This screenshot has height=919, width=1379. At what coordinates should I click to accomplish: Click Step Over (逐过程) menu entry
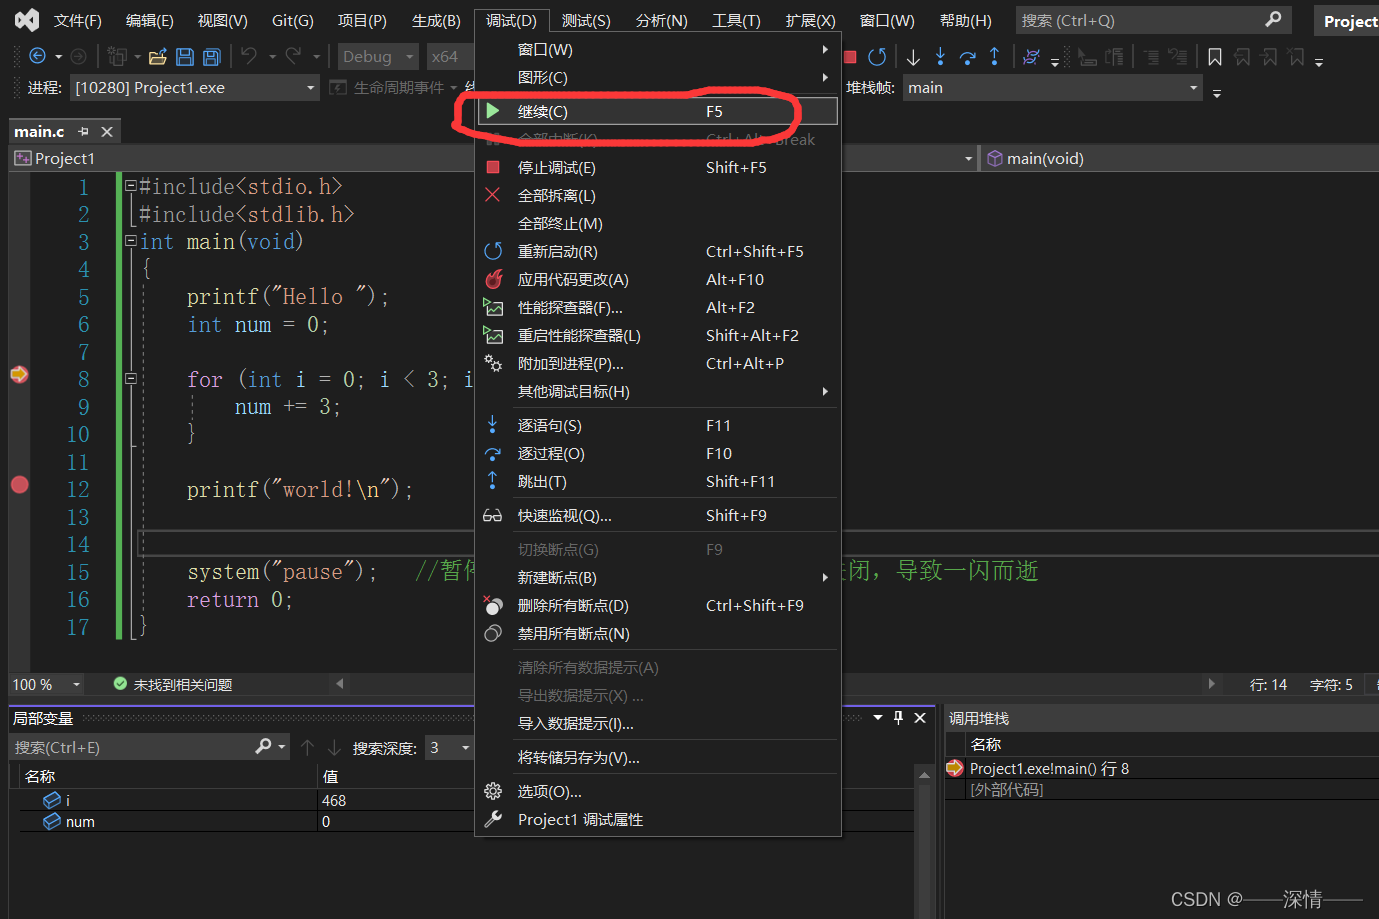[x=657, y=453]
